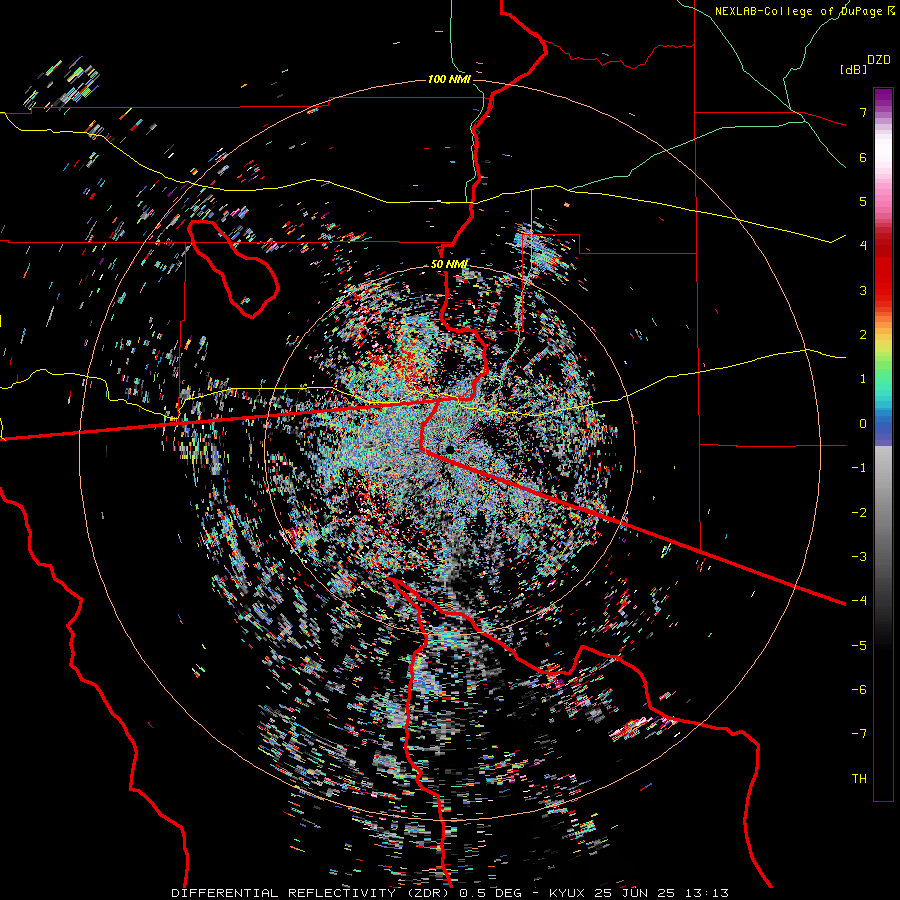Viewport: 900px width, 900px height.
Task: Click the red section of ZDR color bar
Action: pyautogui.click(x=883, y=270)
